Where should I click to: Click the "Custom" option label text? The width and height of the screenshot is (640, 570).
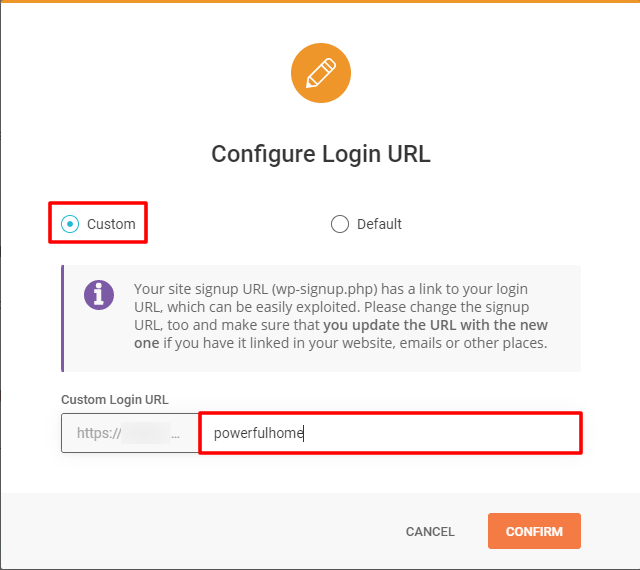(x=111, y=224)
